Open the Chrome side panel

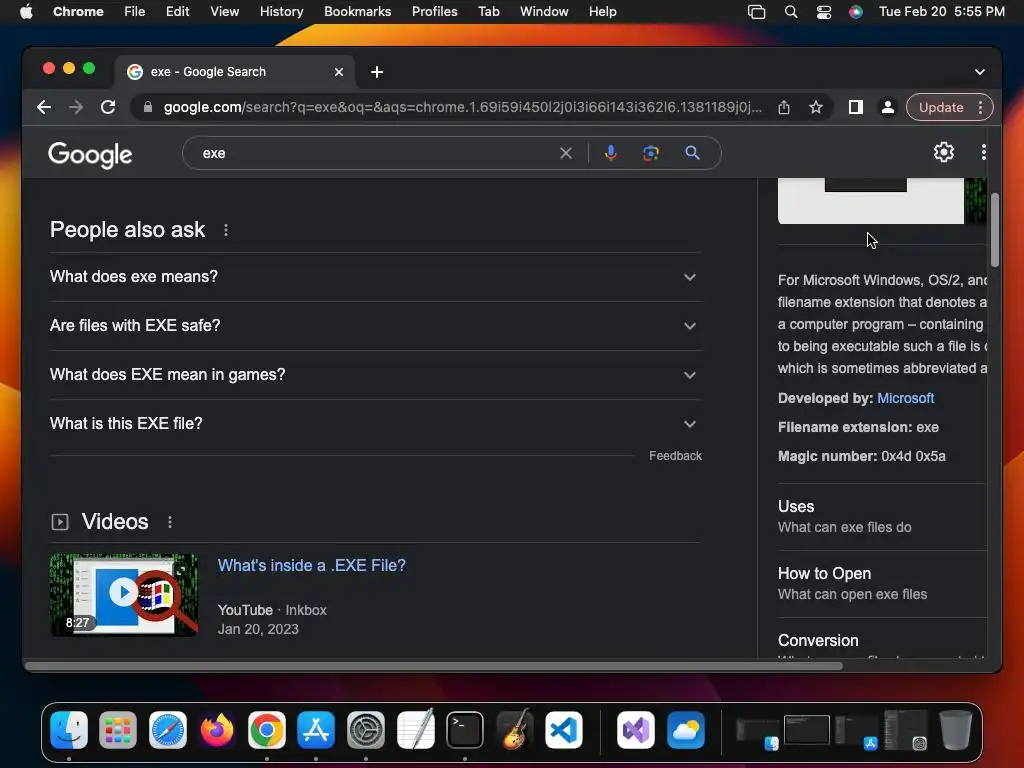[x=856, y=107]
